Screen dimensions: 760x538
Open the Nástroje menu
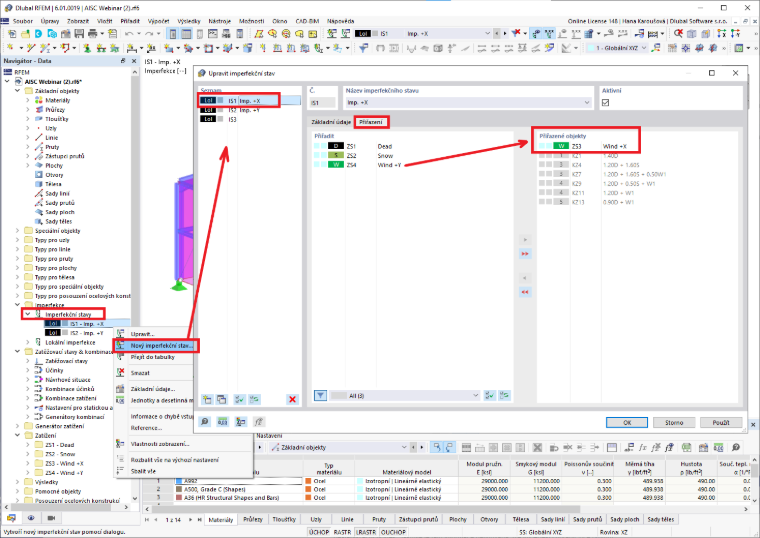tap(220, 21)
